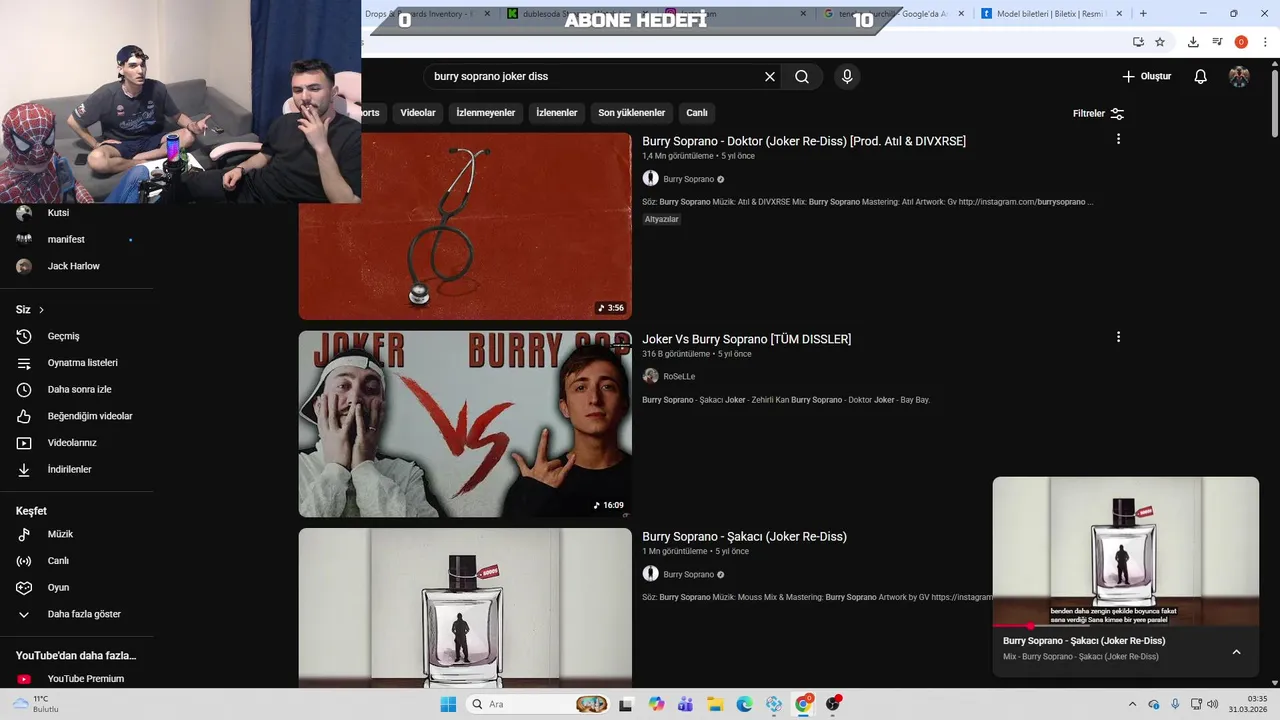Viewport: 1280px width, 720px height.
Task: Click the magnifier search button
Action: 802,77
